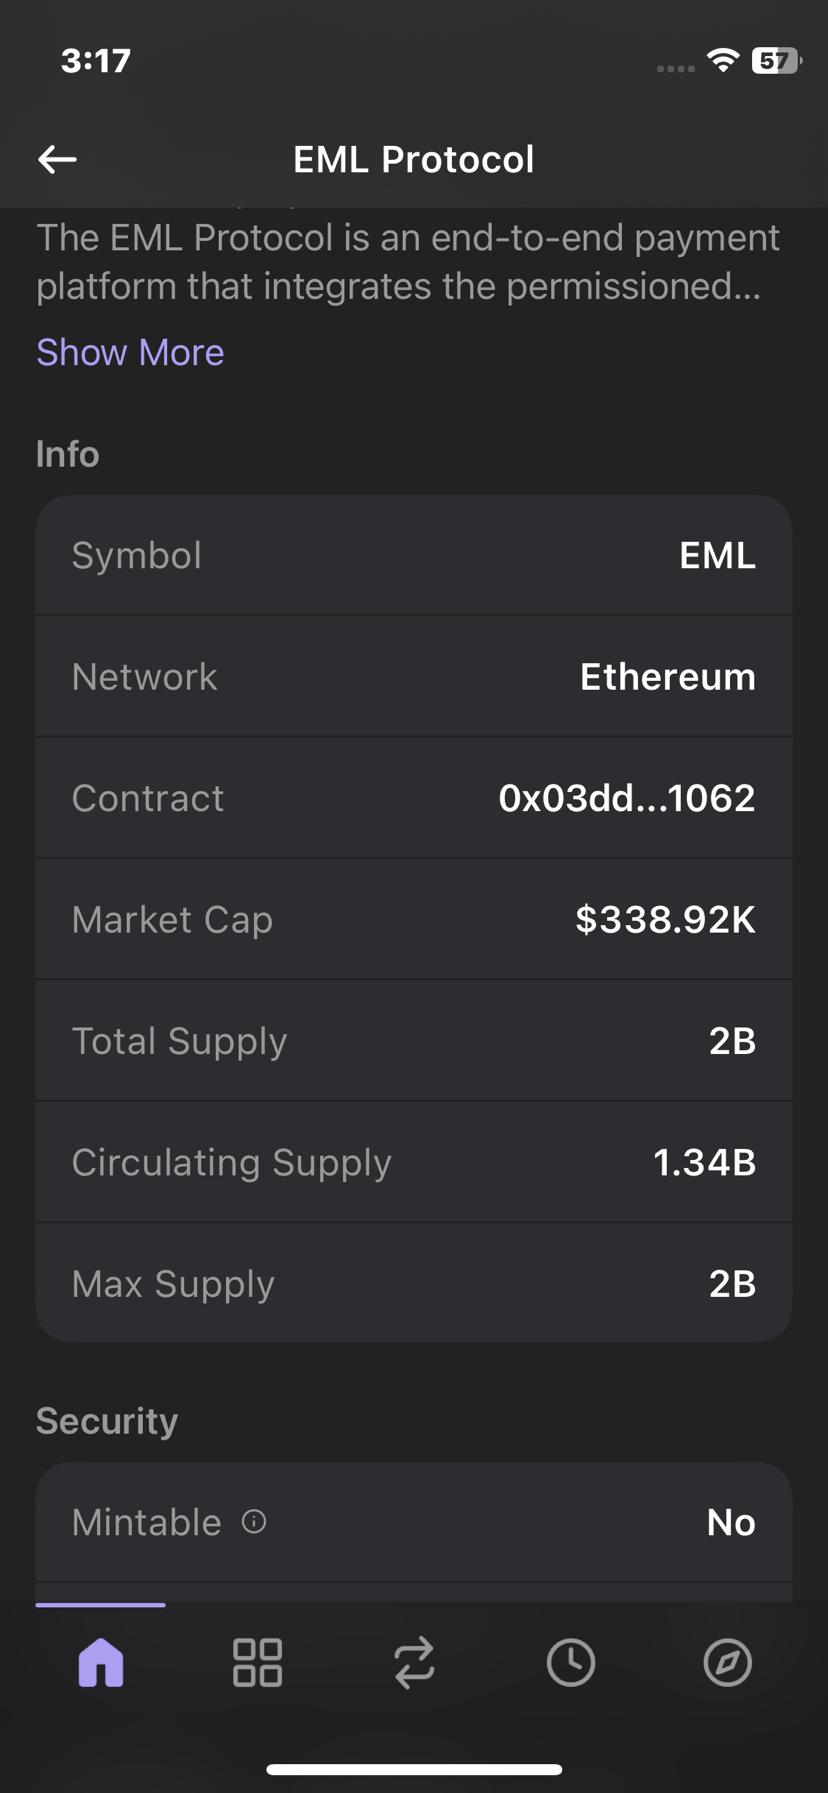828x1793 pixels.
Task: Open the four-squares grid tab
Action: click(x=257, y=1662)
